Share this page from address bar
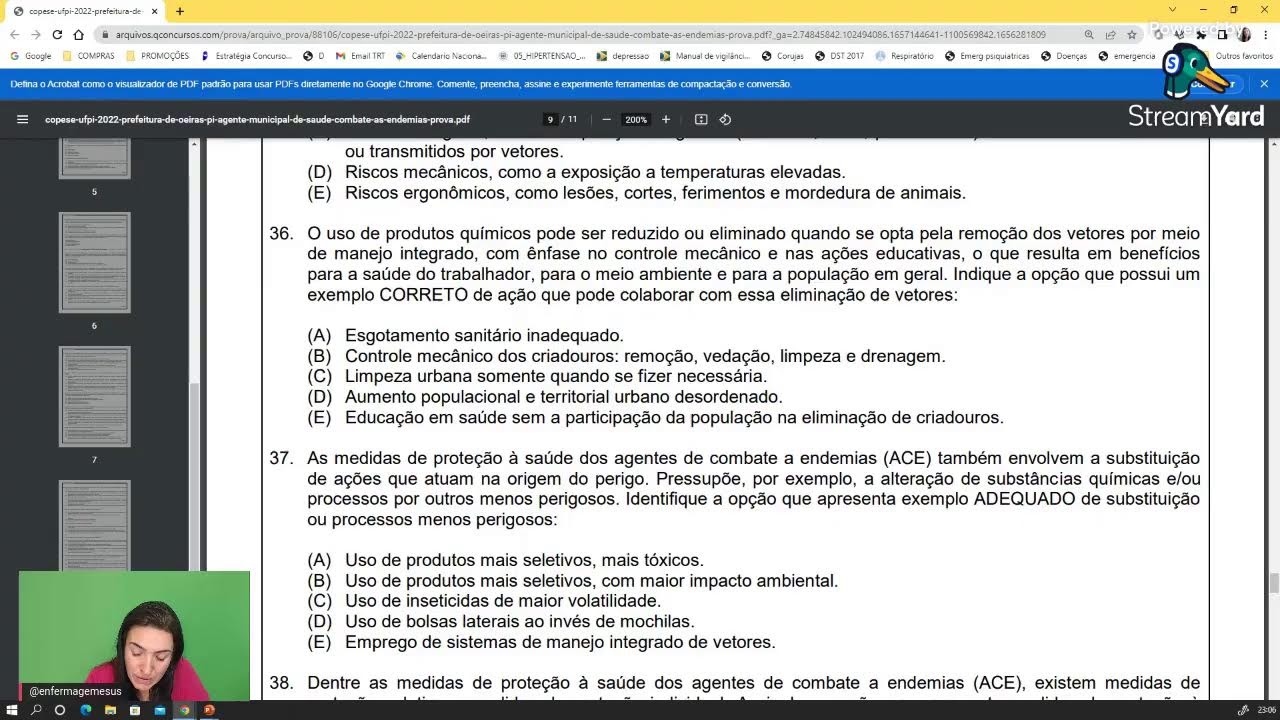This screenshot has height=720, width=1280. tap(1111, 34)
